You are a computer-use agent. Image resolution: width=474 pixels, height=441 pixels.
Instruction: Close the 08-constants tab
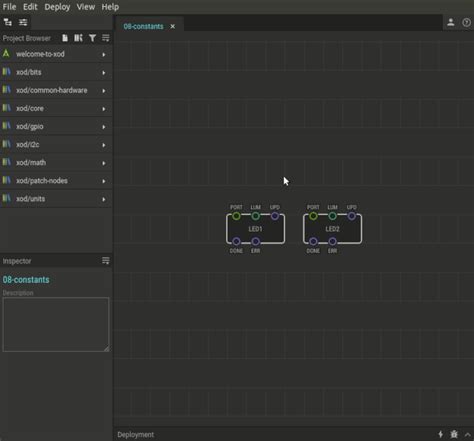(x=173, y=26)
